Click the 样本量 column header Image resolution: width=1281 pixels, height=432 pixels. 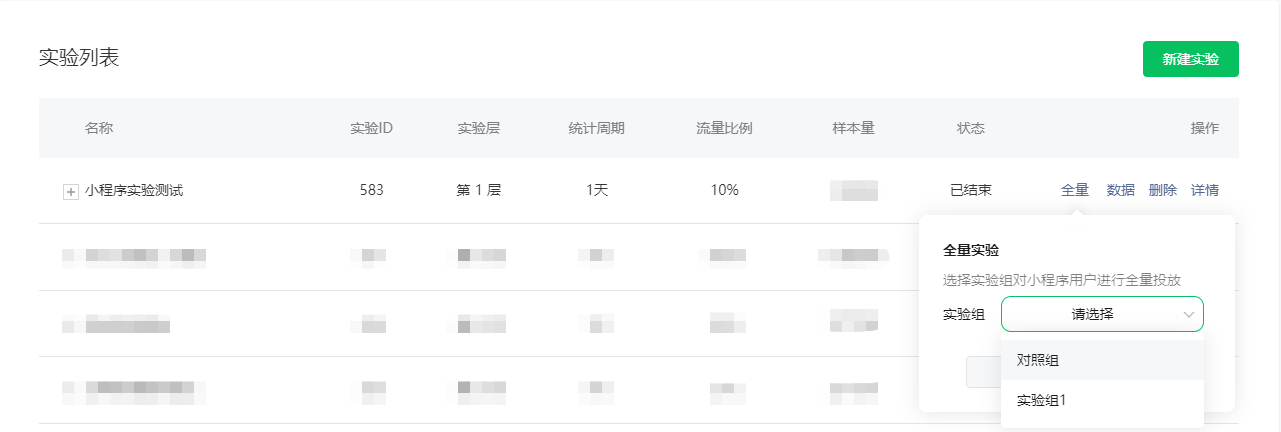click(x=854, y=128)
